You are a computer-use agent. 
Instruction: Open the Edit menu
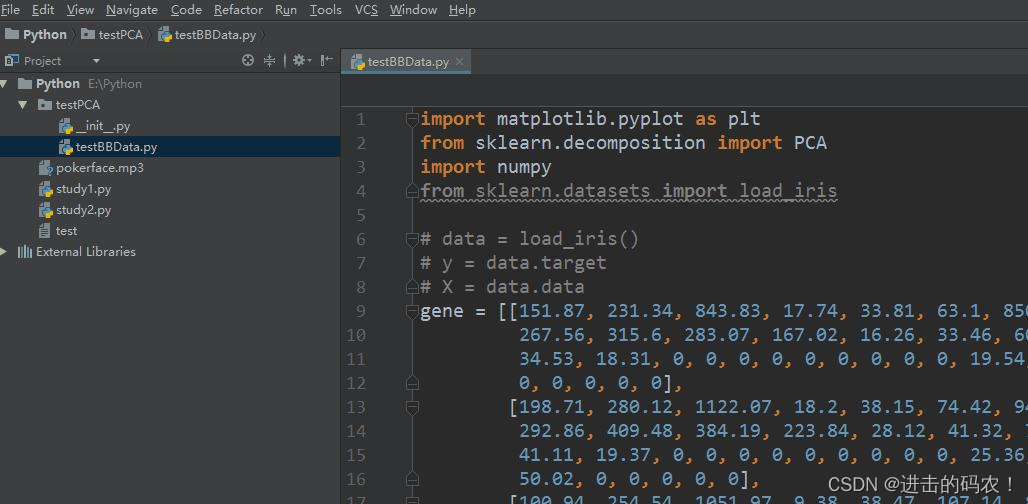click(43, 10)
